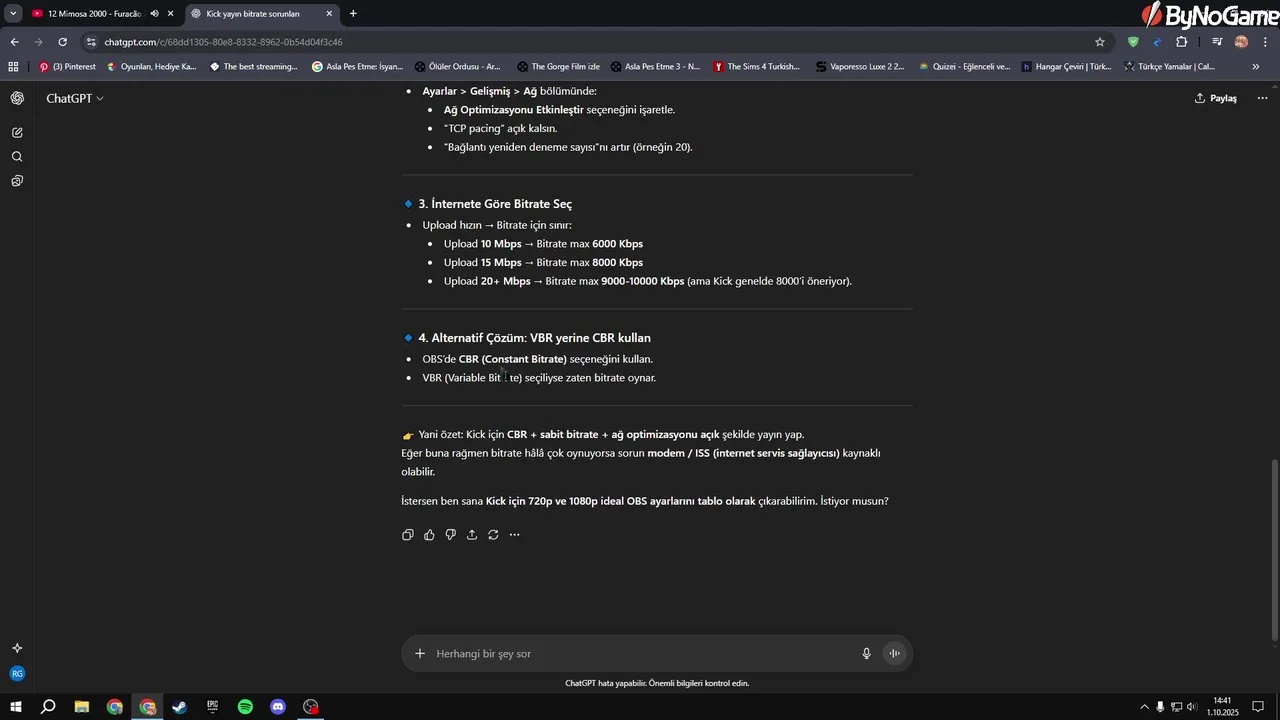Open the Ölüler Ordusu bookmark

[458, 66]
